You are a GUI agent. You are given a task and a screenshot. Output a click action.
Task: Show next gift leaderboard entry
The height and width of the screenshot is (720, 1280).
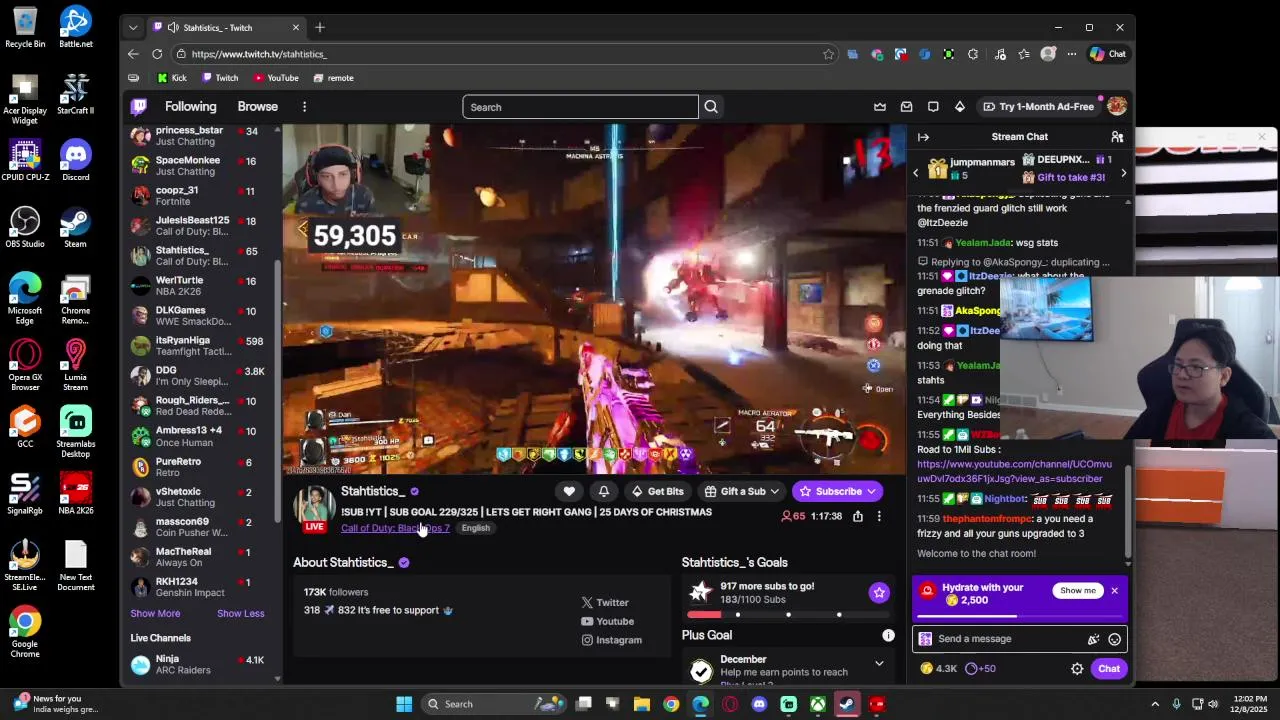pyautogui.click(x=1123, y=173)
